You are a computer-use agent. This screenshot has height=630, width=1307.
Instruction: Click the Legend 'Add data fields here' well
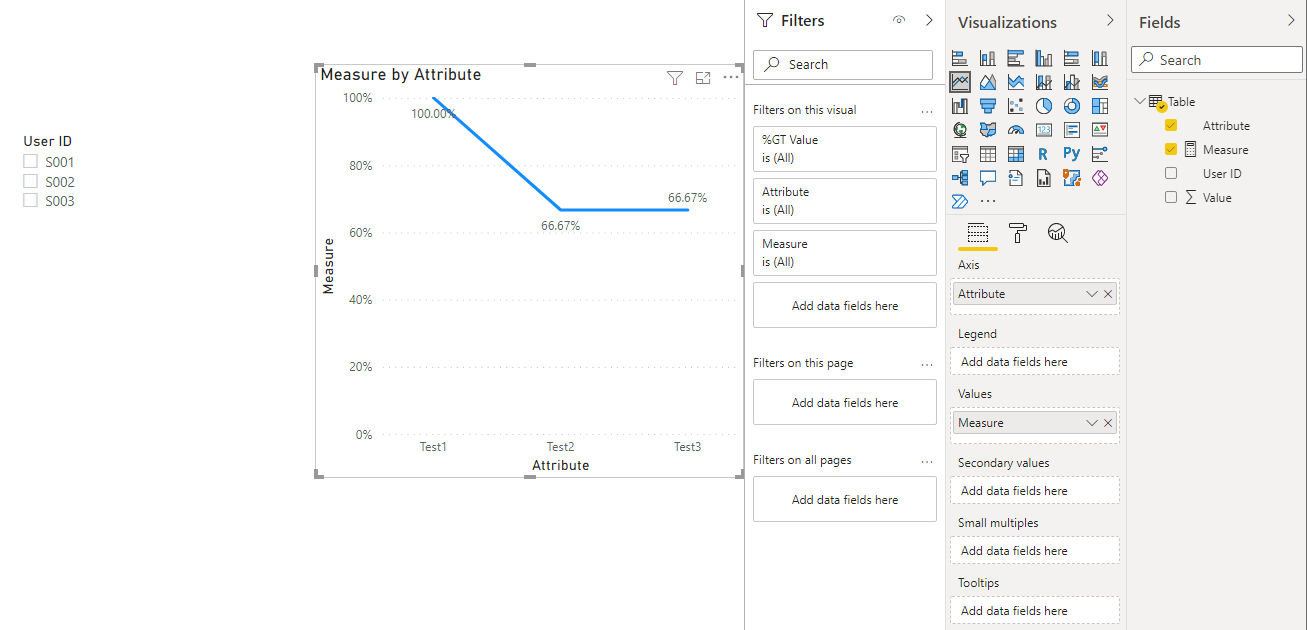[x=1037, y=361]
